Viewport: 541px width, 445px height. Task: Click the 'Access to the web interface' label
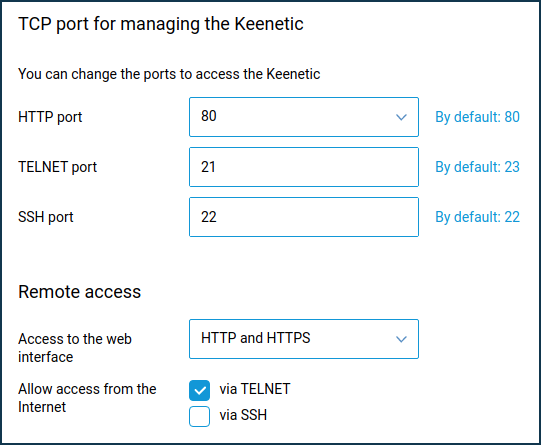(75, 348)
